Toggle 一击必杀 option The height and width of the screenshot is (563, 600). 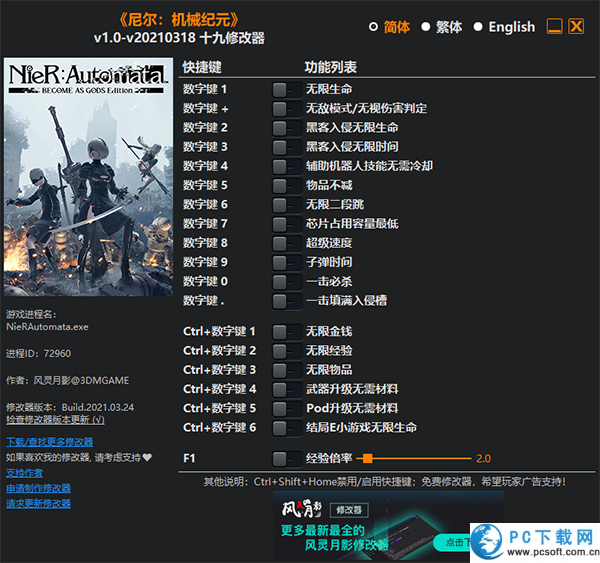click(287, 281)
